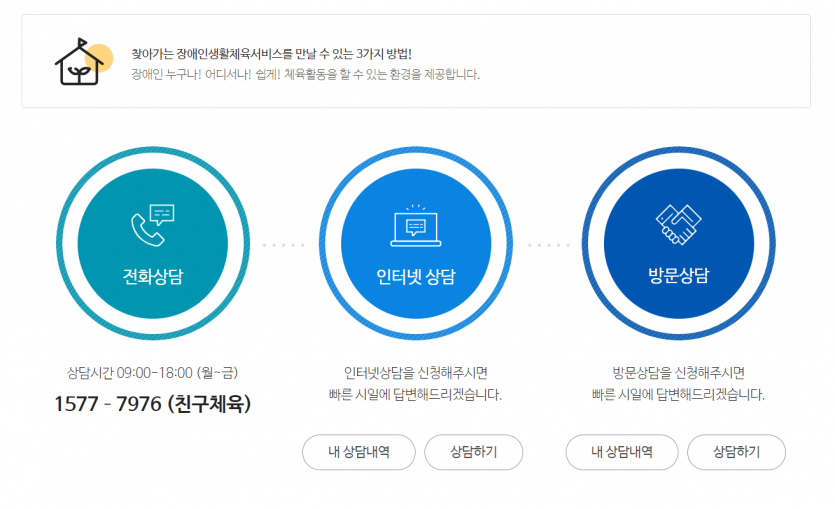The width and height of the screenshot is (835, 509).
Task: Open 내 상담내역 under 인터넷 상담
Action: coord(359,452)
